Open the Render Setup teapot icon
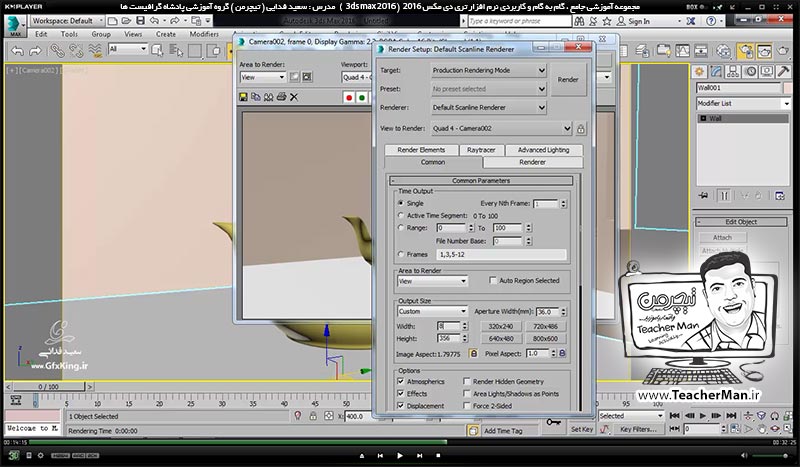 click(x=745, y=51)
